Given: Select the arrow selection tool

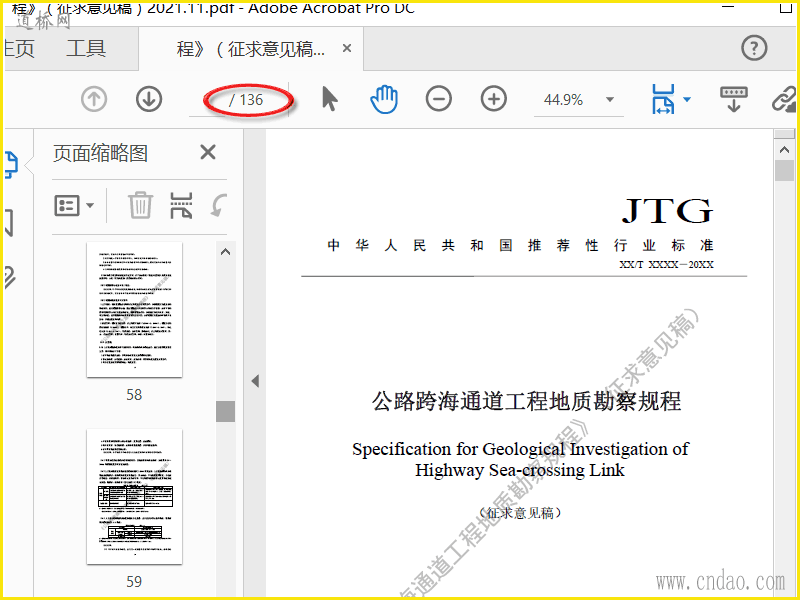Looking at the screenshot, I should pos(330,99).
